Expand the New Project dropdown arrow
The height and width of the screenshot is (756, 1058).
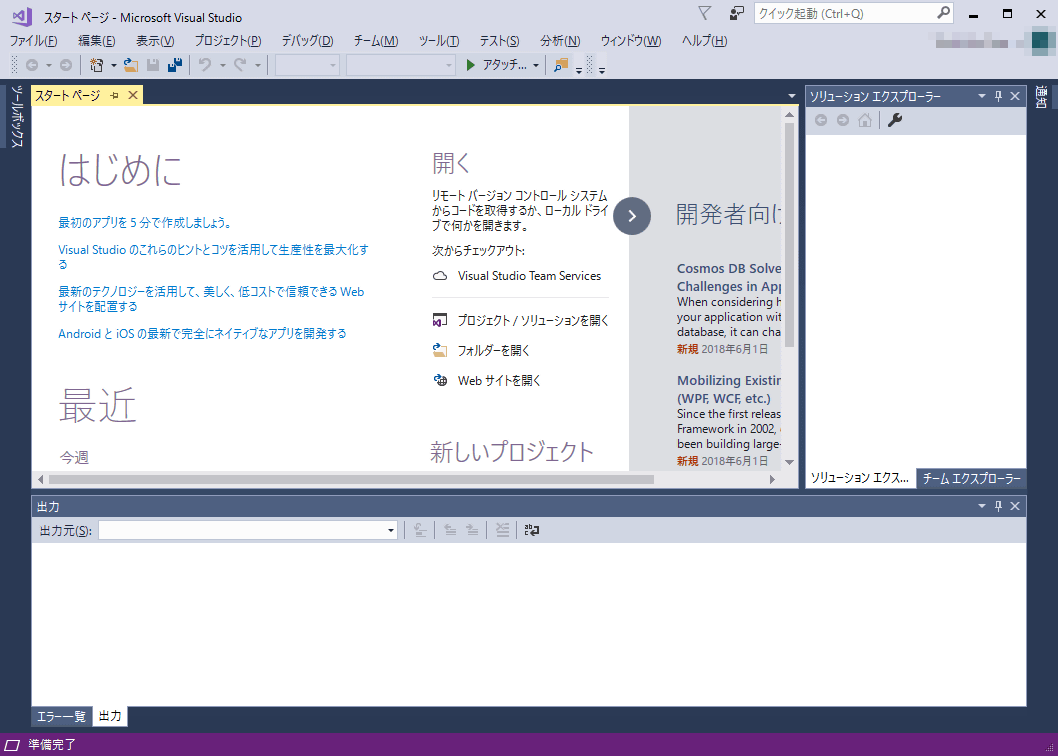(113, 65)
